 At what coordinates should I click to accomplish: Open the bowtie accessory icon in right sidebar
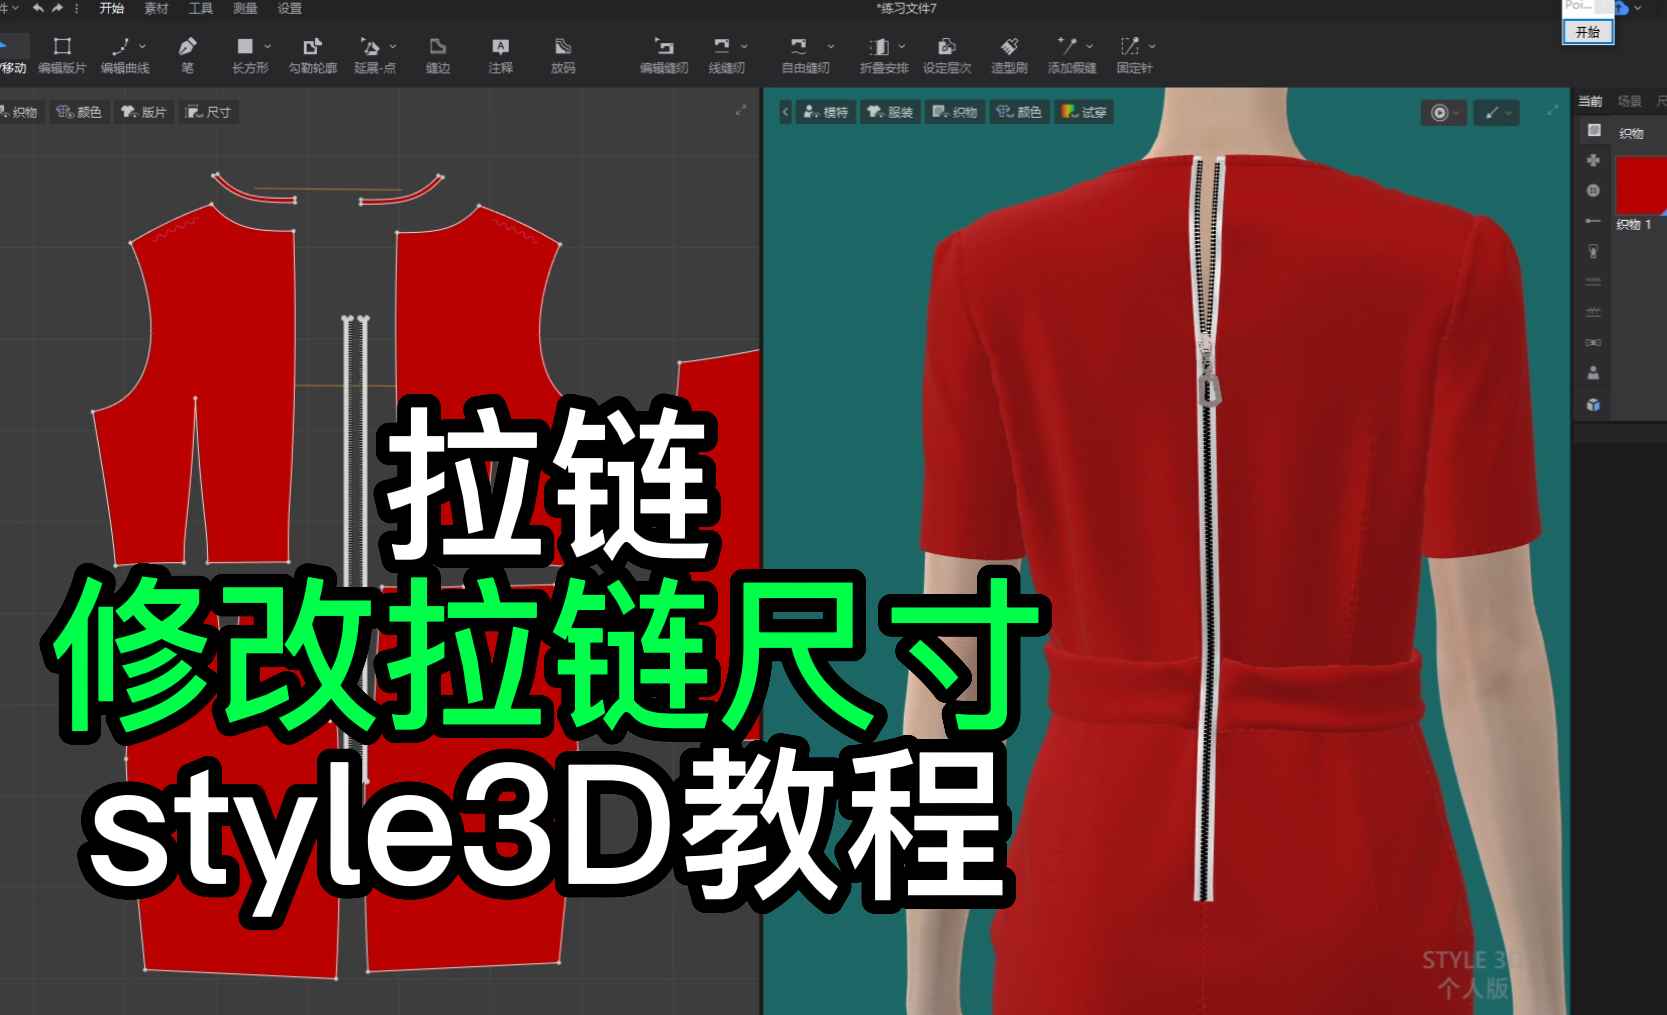click(1594, 342)
